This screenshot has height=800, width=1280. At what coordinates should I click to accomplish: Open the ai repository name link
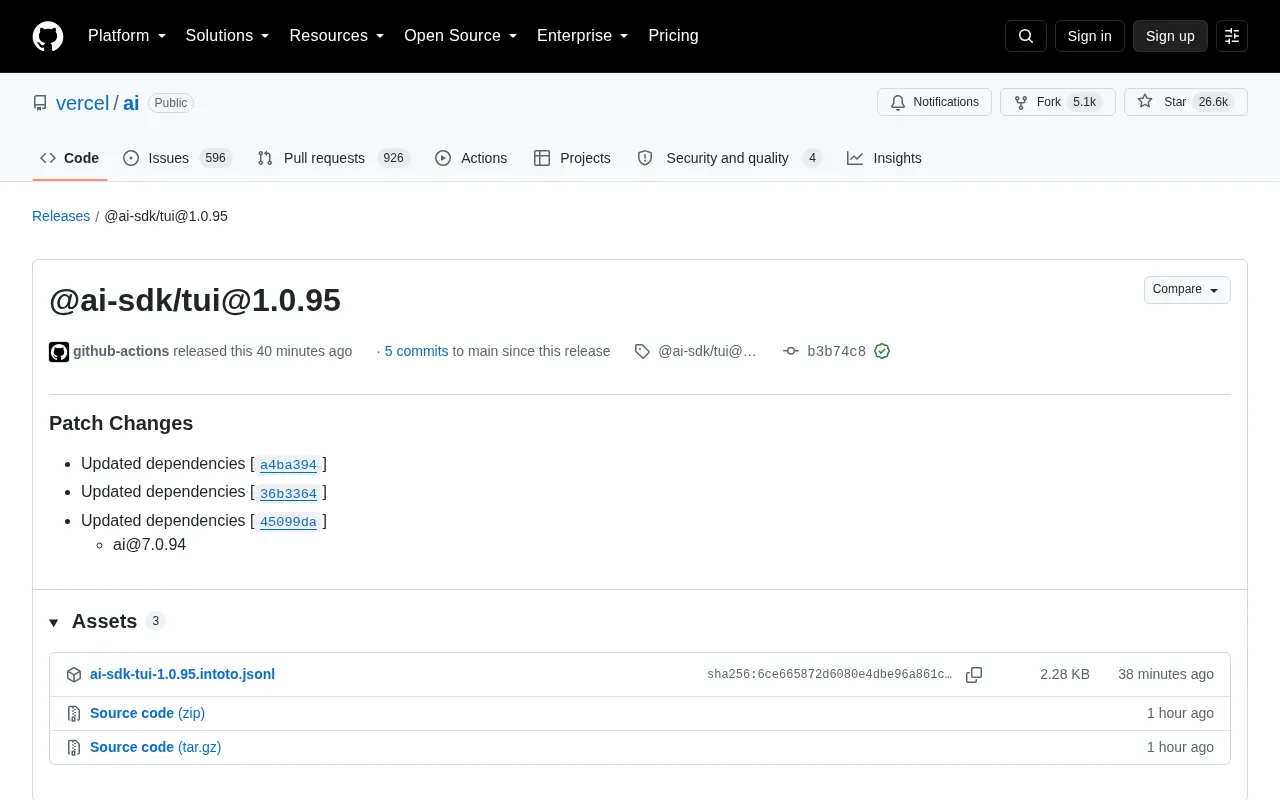coord(131,103)
